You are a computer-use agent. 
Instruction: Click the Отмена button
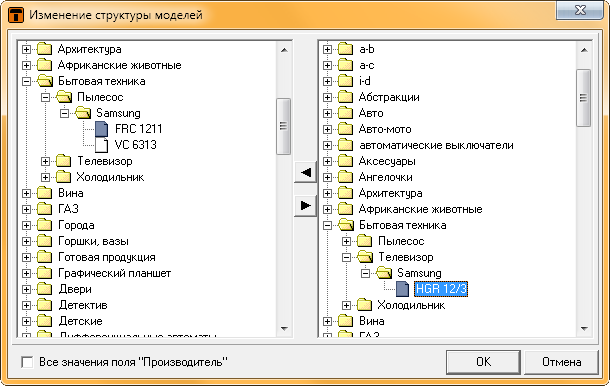click(x=561, y=362)
